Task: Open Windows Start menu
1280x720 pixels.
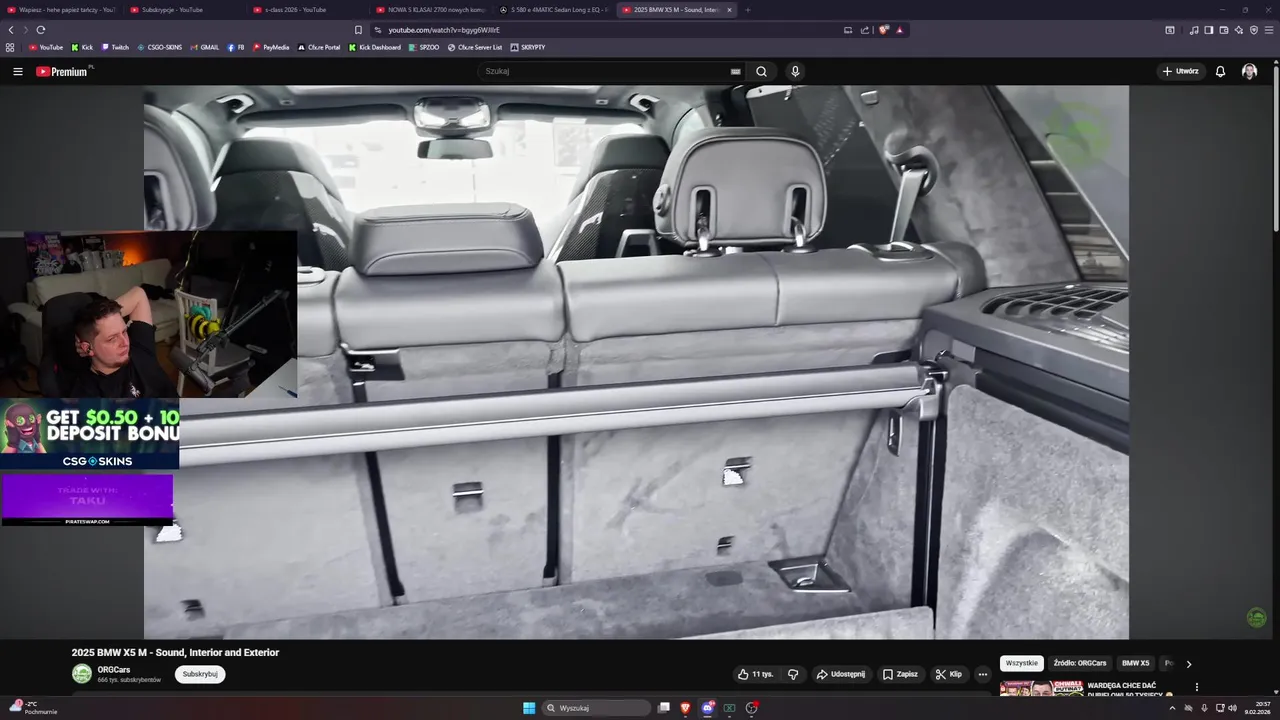Action: (x=529, y=708)
